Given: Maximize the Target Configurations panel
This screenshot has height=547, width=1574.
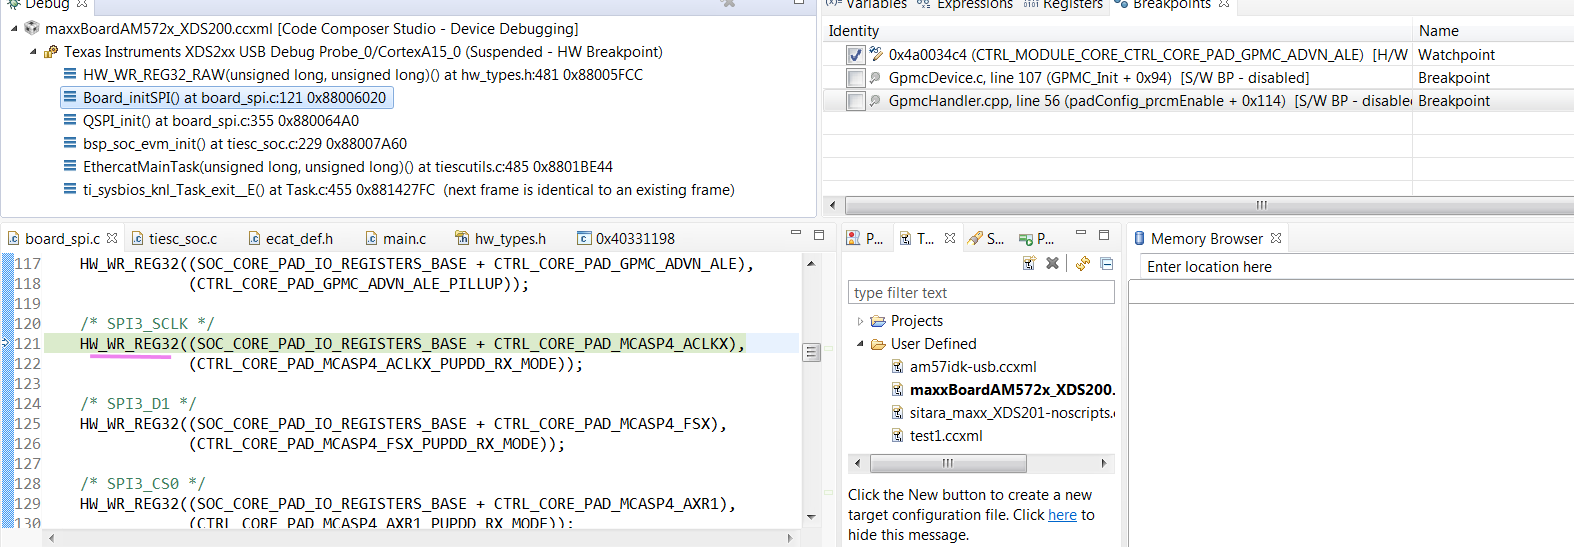Looking at the screenshot, I should pos(1104,234).
